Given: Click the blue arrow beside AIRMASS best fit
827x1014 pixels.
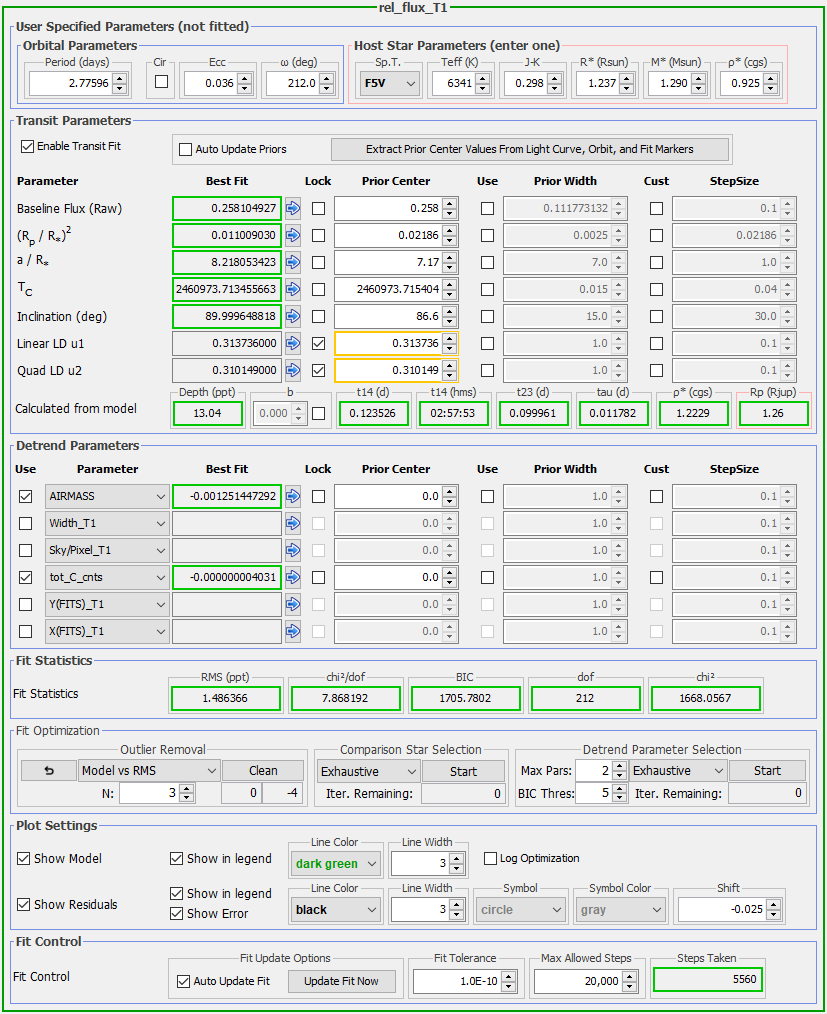Looking at the screenshot, I should [x=293, y=496].
